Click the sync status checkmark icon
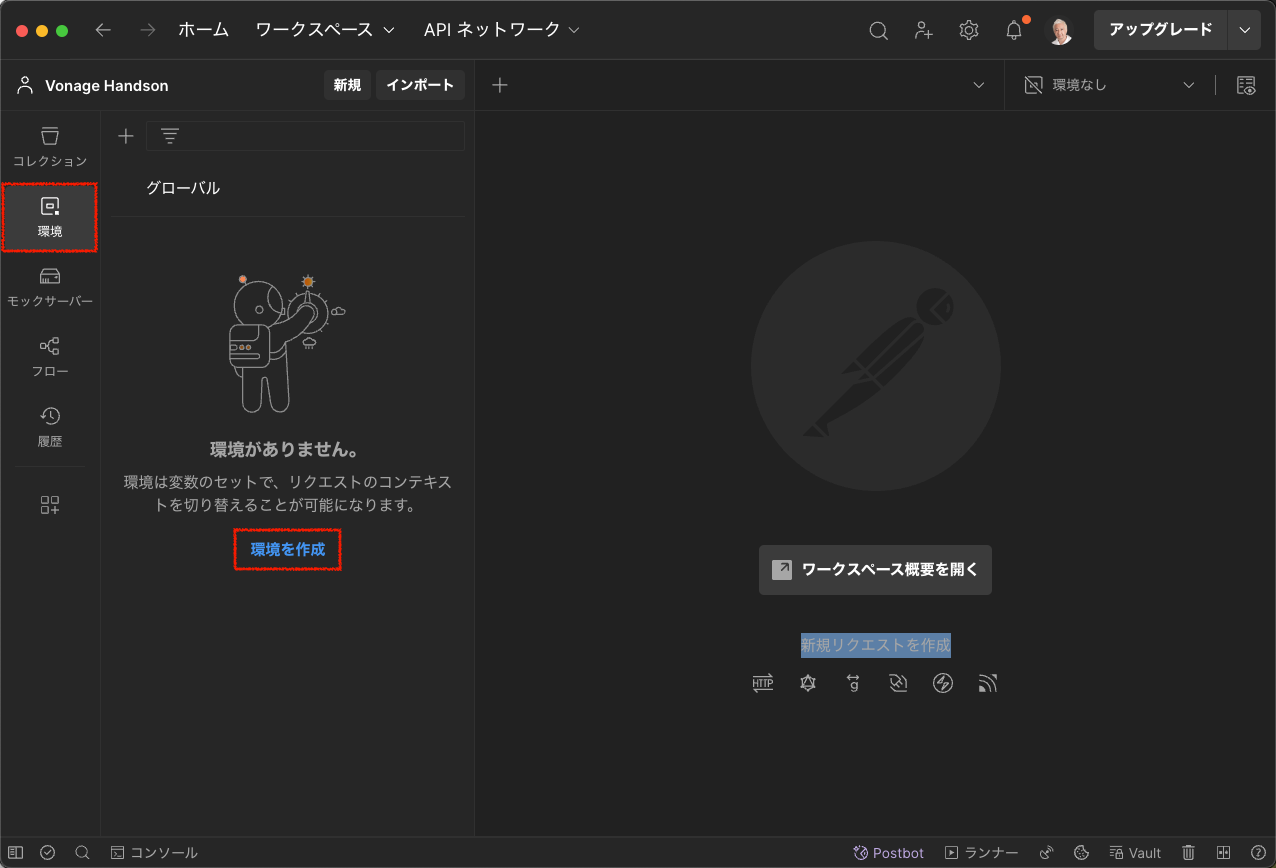The width and height of the screenshot is (1276, 868). 48,853
